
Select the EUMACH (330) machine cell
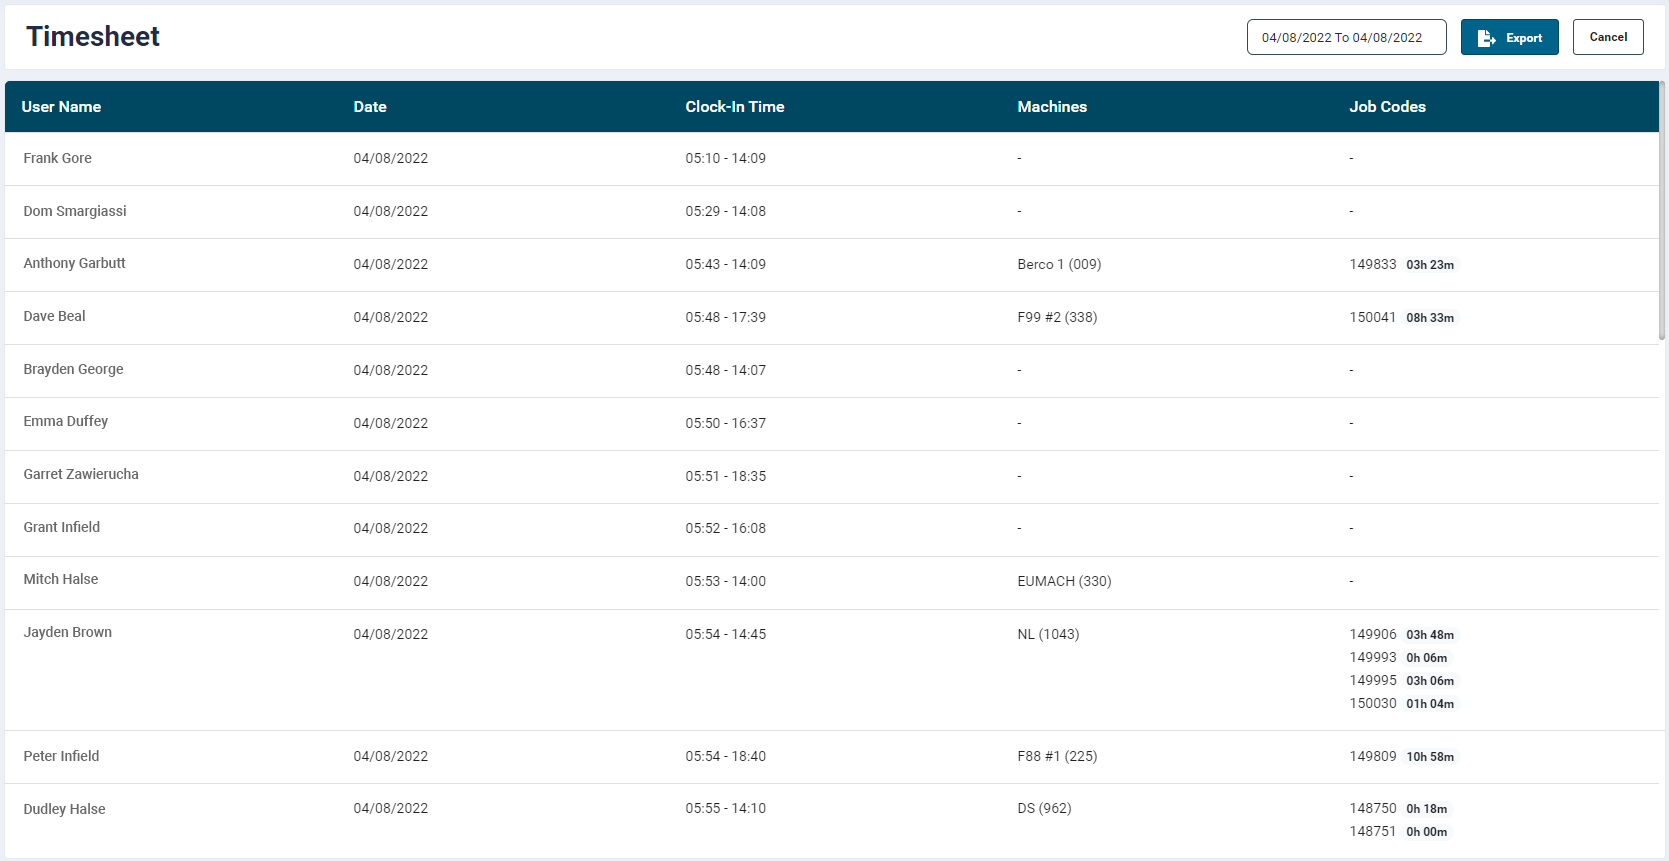(1063, 581)
